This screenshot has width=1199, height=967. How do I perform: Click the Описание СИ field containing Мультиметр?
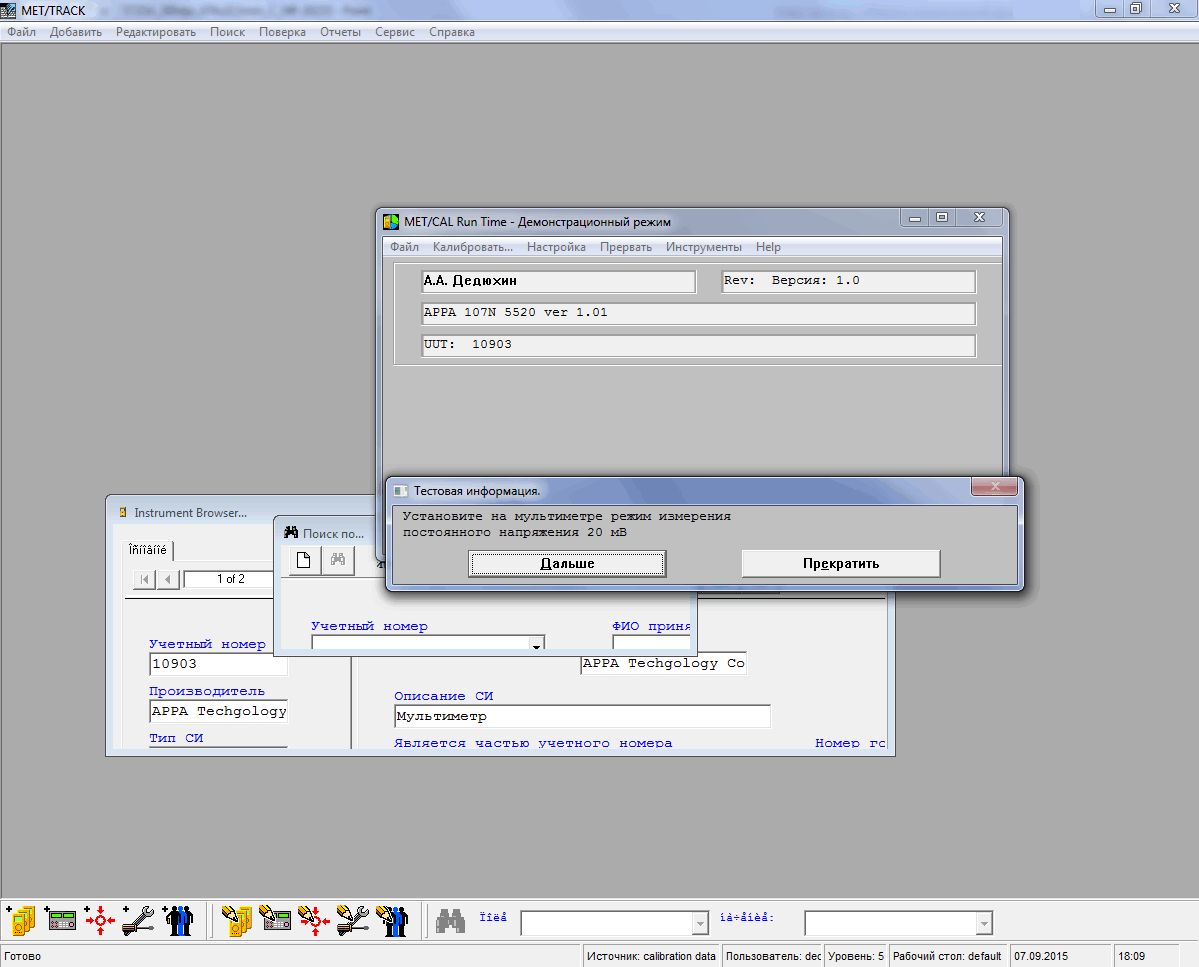click(581, 716)
